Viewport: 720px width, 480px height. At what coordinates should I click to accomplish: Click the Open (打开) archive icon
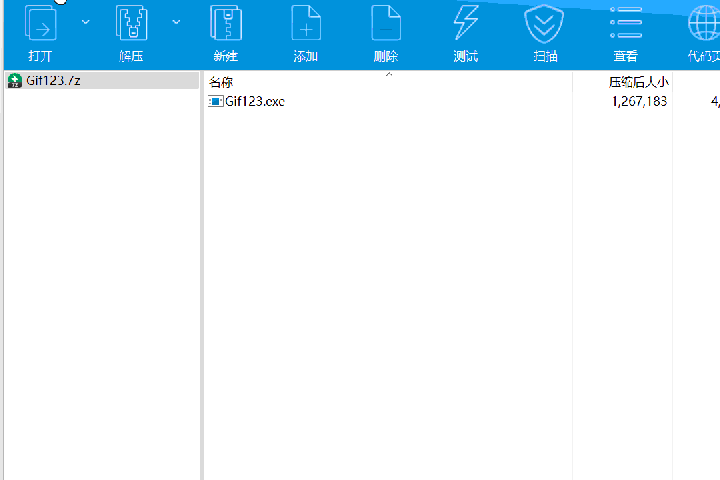click(x=40, y=23)
